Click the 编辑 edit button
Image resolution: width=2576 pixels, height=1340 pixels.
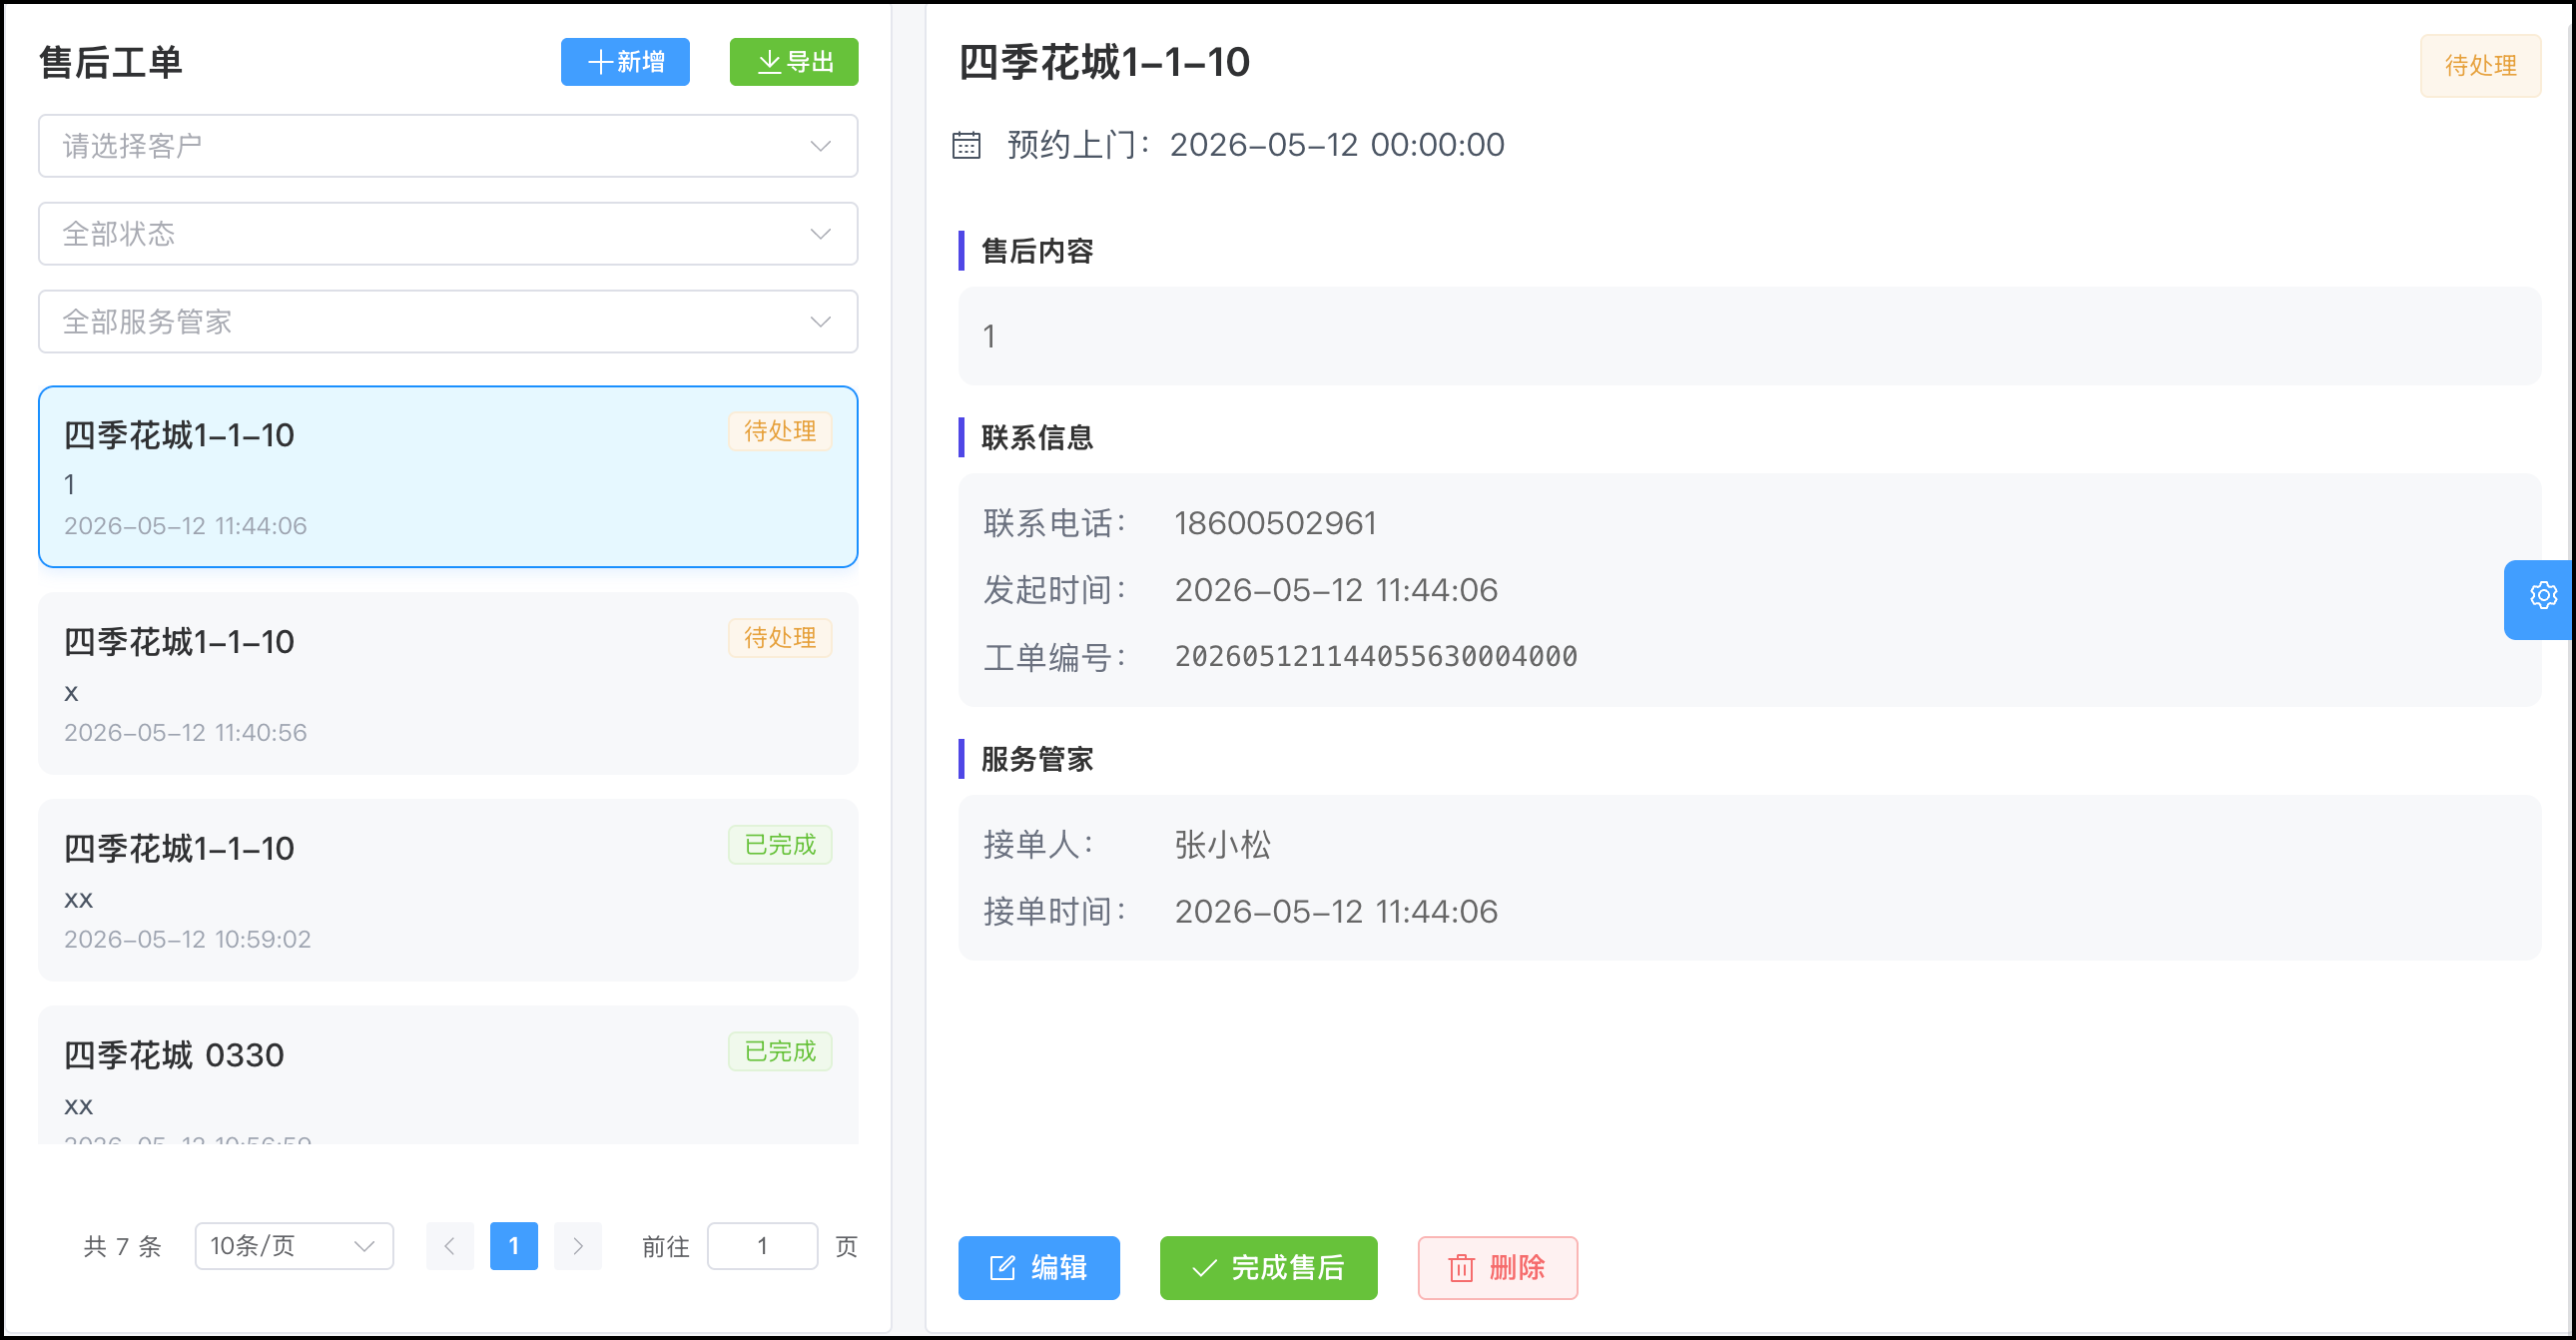[x=1039, y=1268]
